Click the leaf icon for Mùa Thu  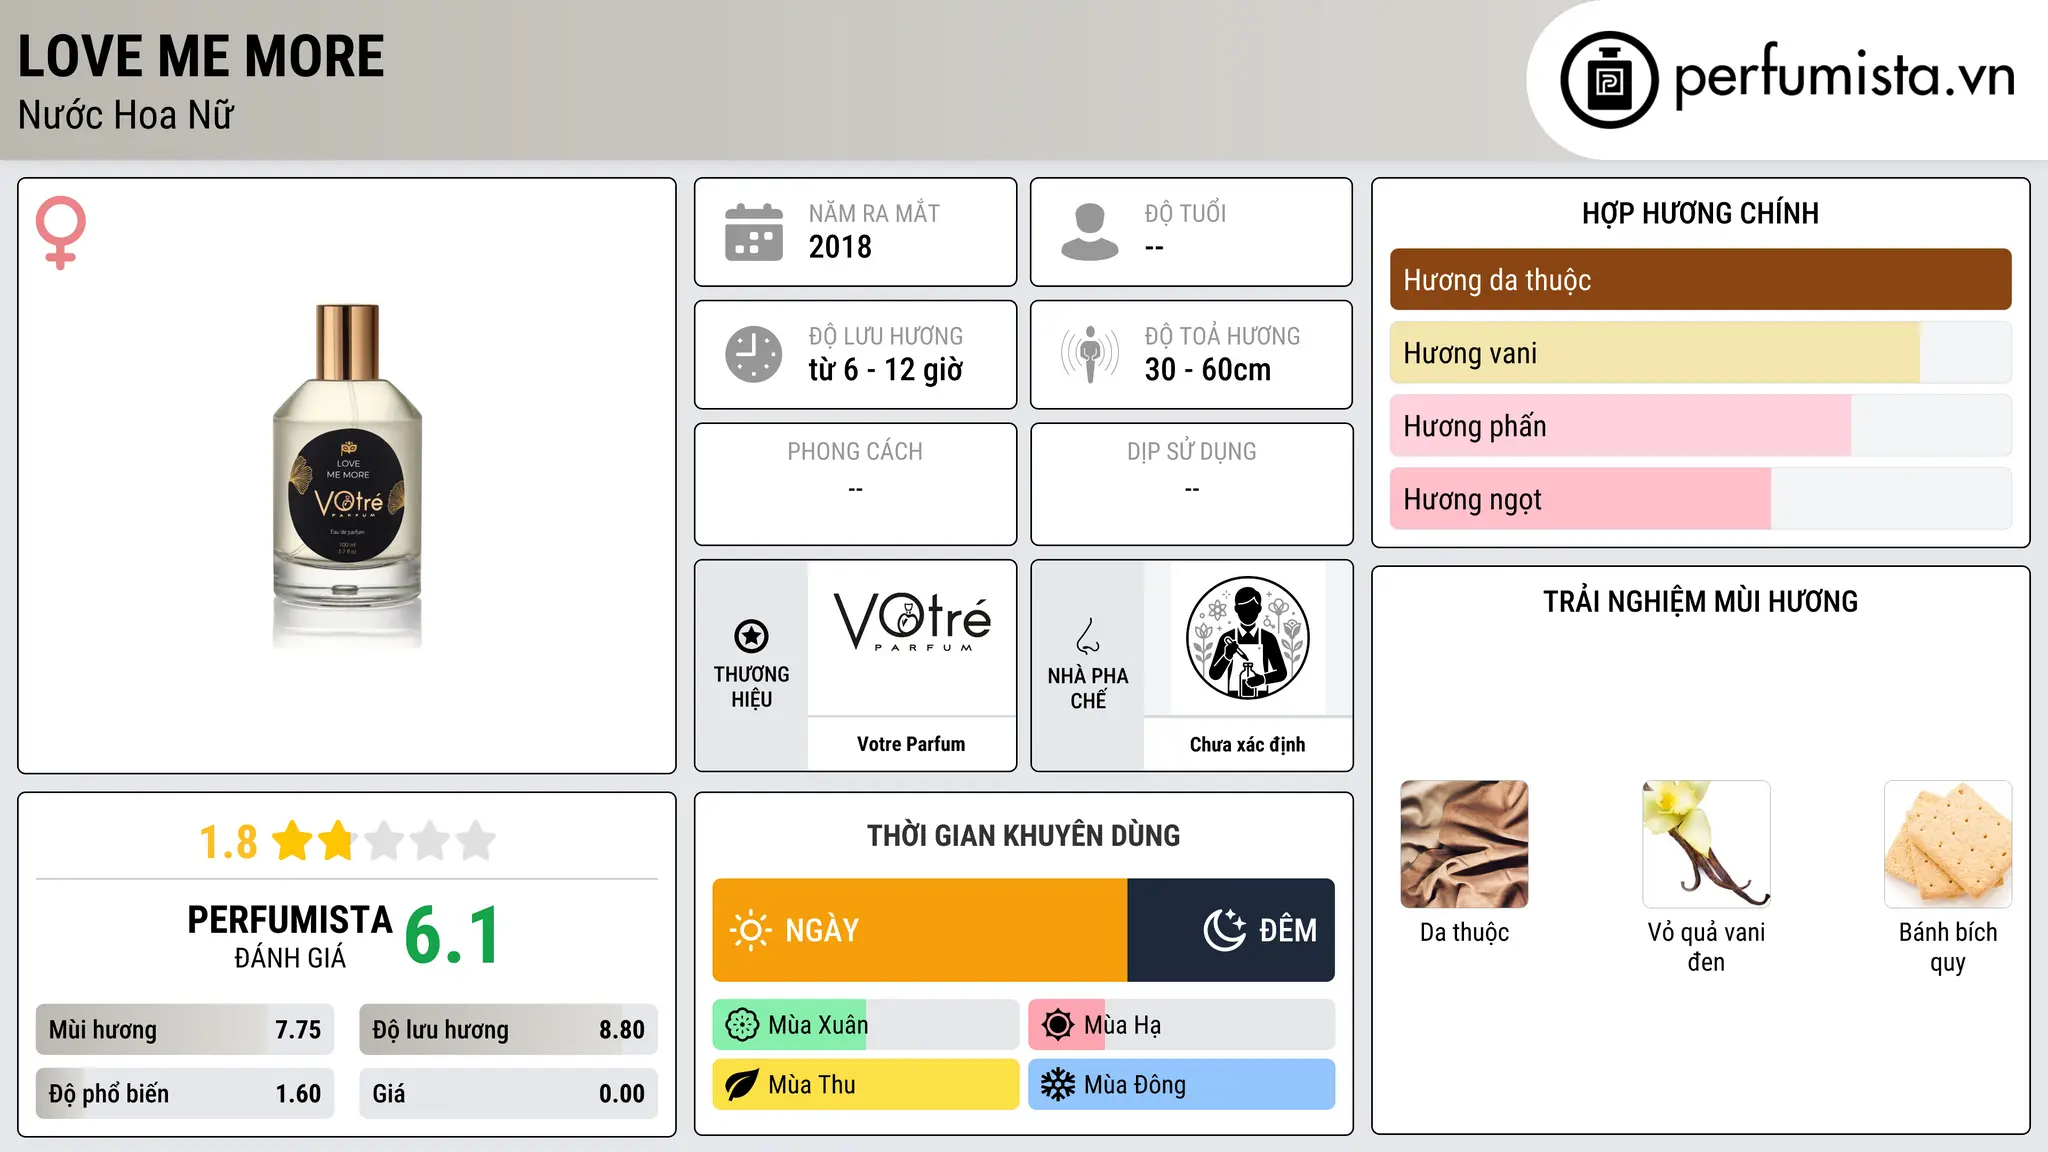pos(742,1085)
